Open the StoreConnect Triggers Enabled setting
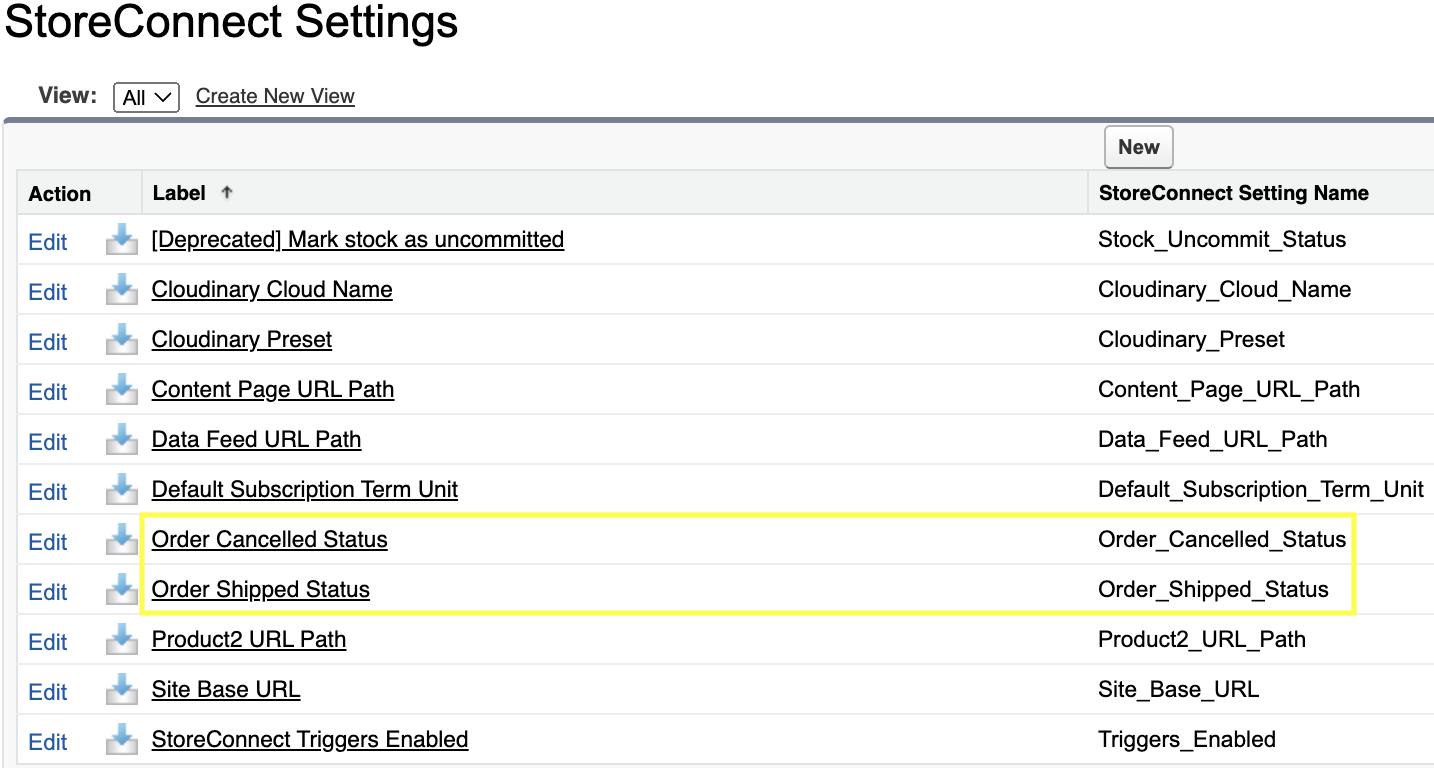The width and height of the screenshot is (1434, 768). coord(310,739)
